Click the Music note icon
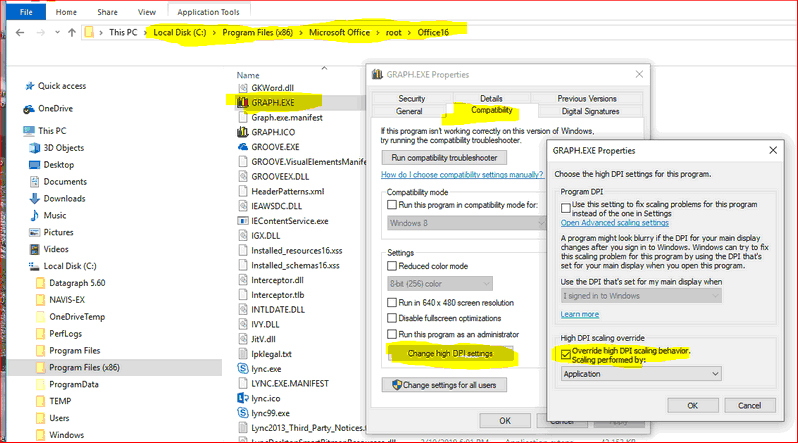Screen dimensions: 798x443 [x=35, y=215]
